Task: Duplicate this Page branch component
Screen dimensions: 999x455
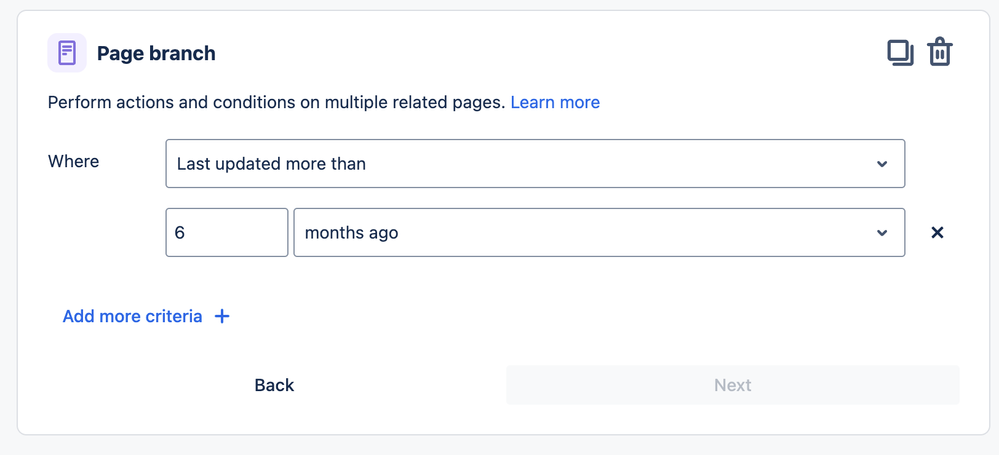Action: 900,52
